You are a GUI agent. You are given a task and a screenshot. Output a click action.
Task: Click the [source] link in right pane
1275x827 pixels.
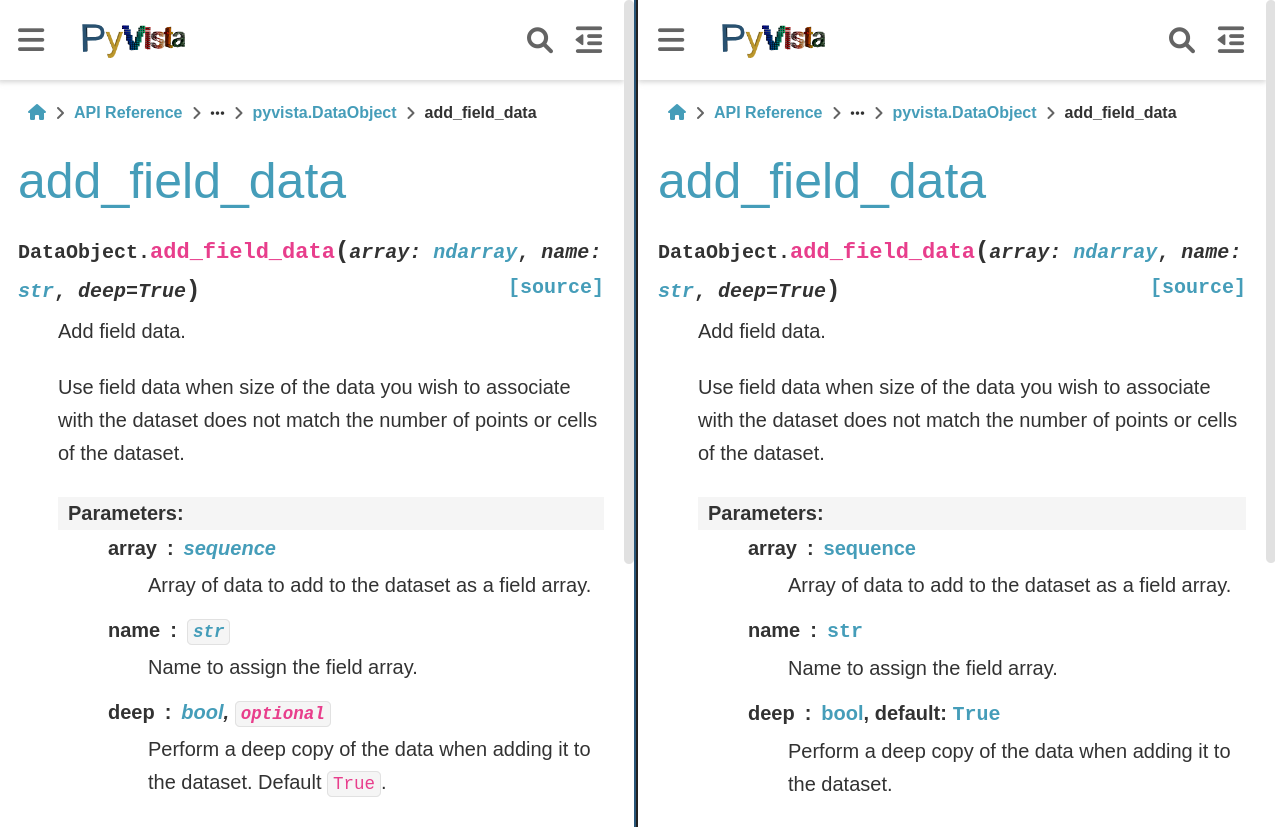pyautogui.click(x=1197, y=288)
